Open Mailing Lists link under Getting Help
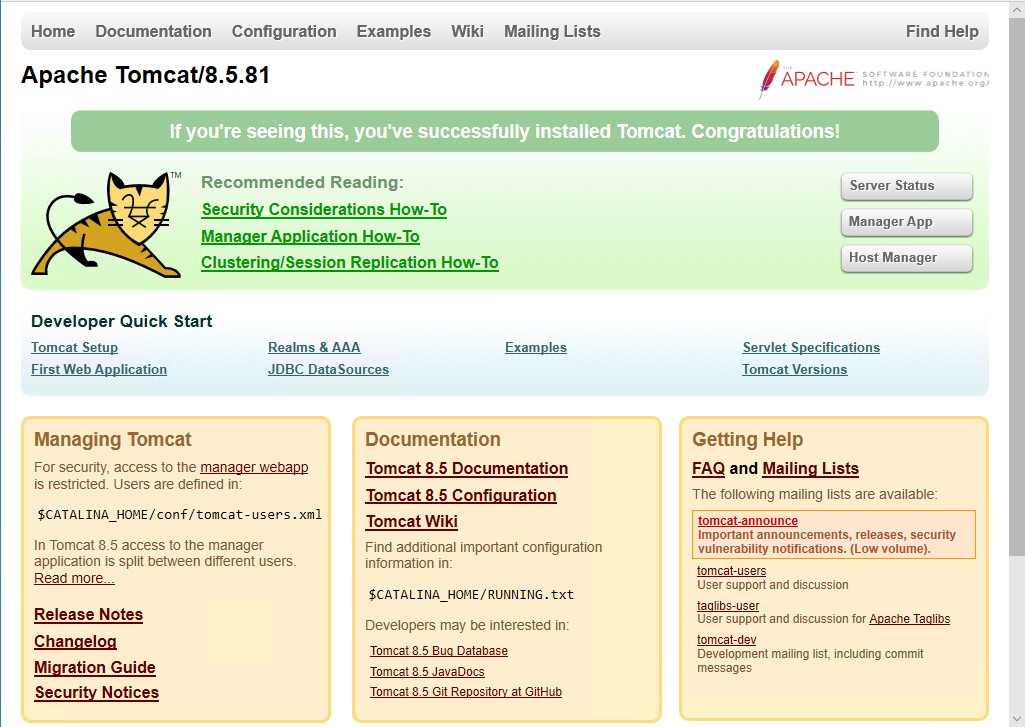Image resolution: width=1025 pixels, height=727 pixels. click(811, 469)
